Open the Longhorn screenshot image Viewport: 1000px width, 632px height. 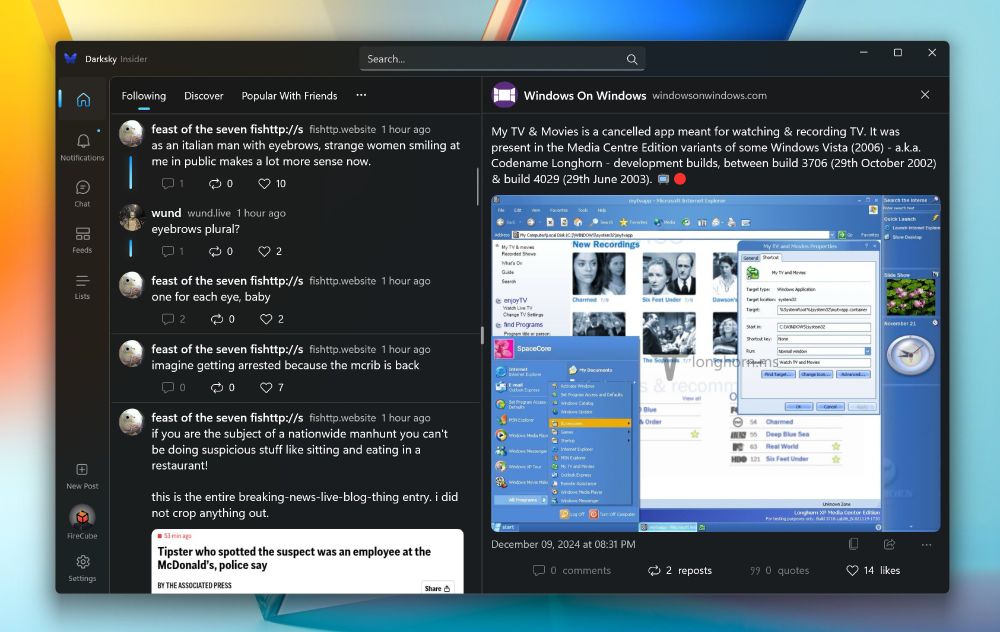[715, 364]
